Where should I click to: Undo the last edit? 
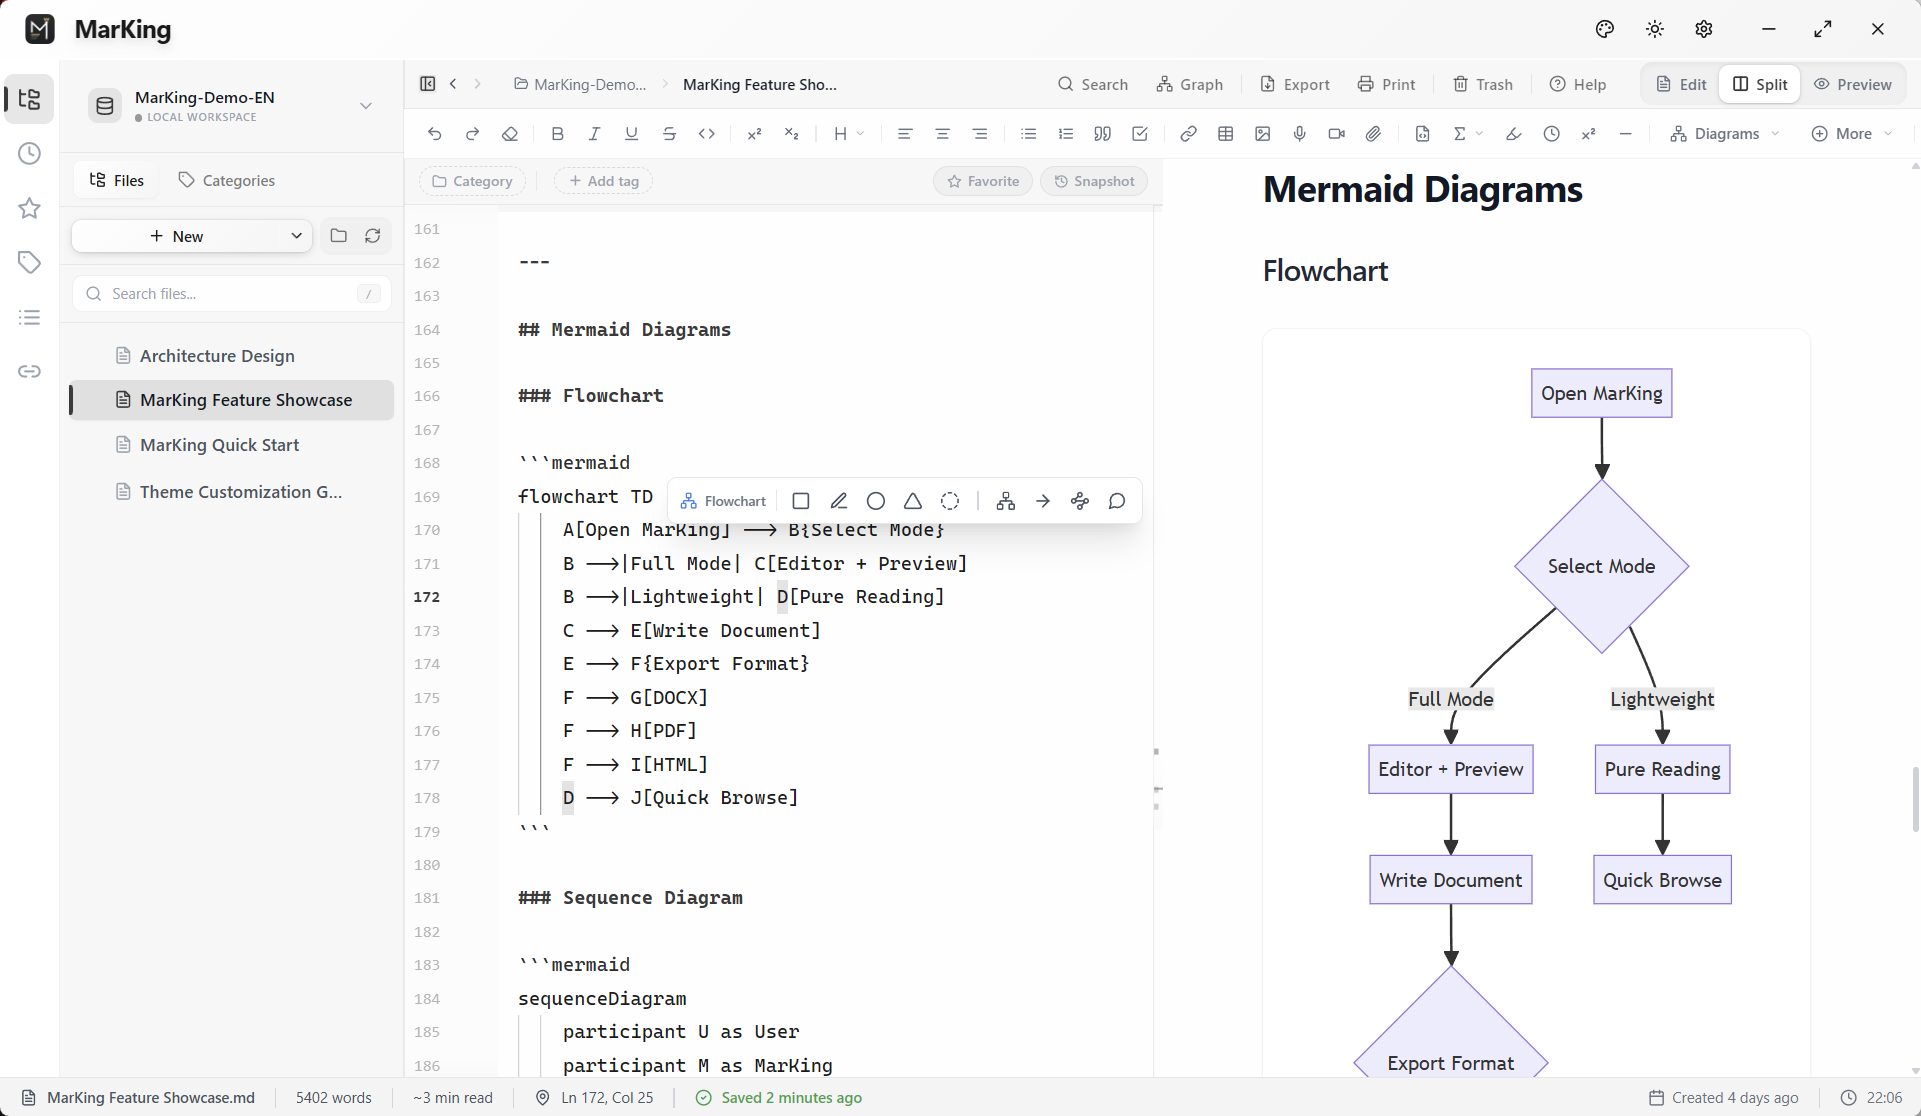click(434, 134)
